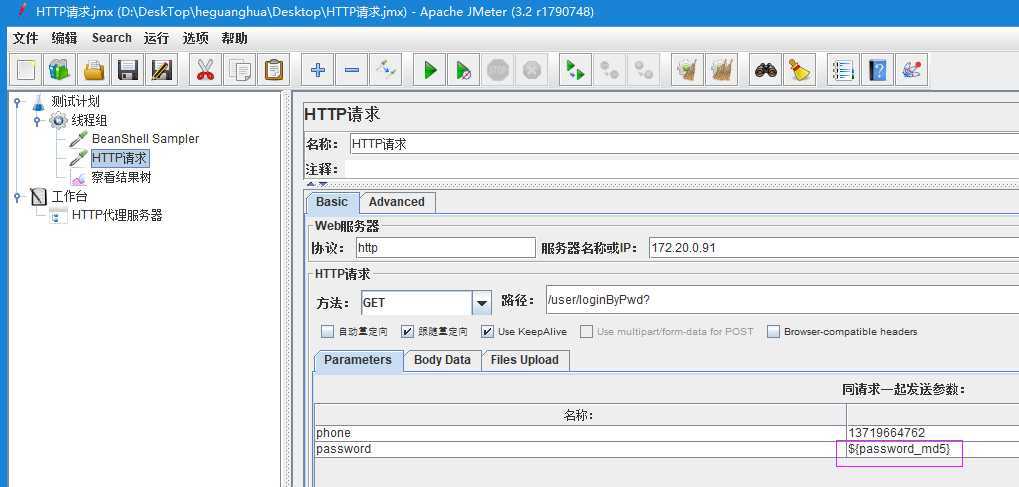The image size is (1019, 487).
Task: Save the test plan with floppy icon
Action: (x=128, y=70)
